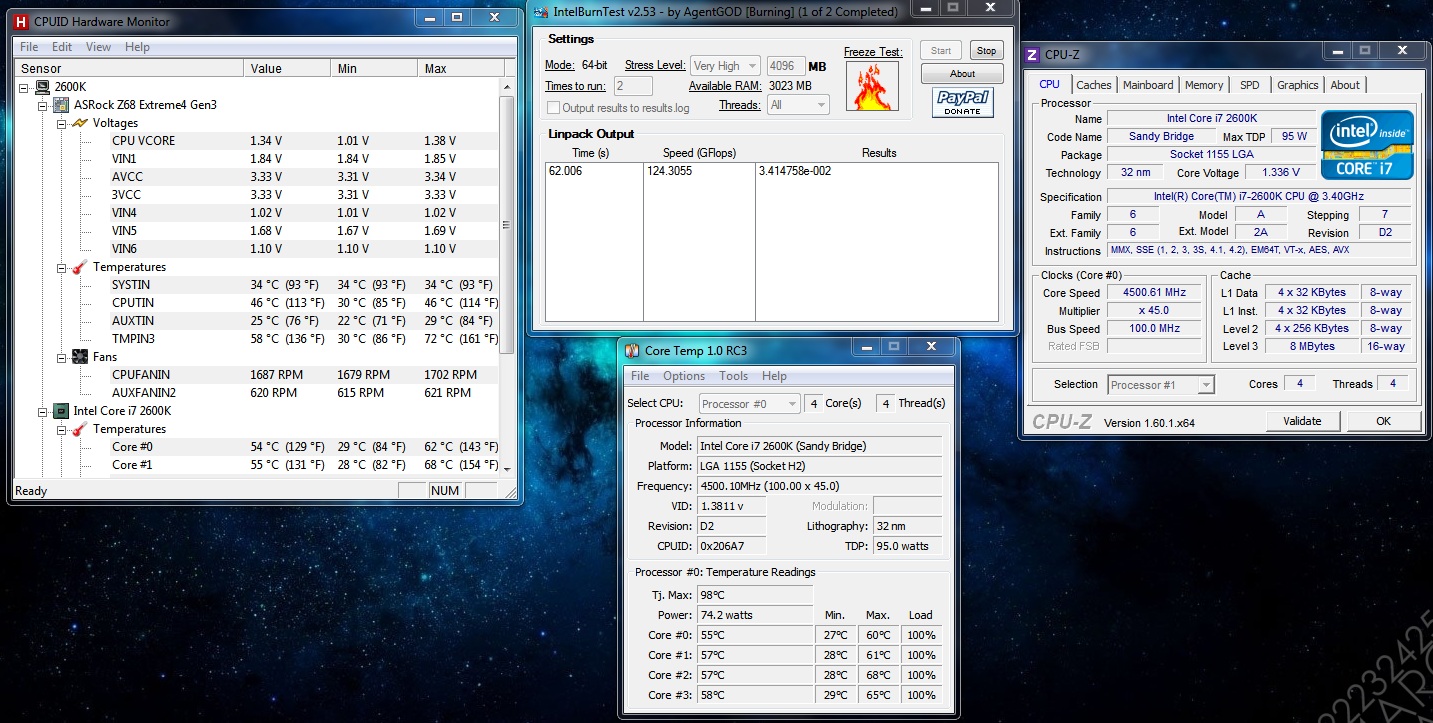Image resolution: width=1433 pixels, height=723 pixels.
Task: Click the Fans icon in HWMonitor
Action: pos(80,357)
